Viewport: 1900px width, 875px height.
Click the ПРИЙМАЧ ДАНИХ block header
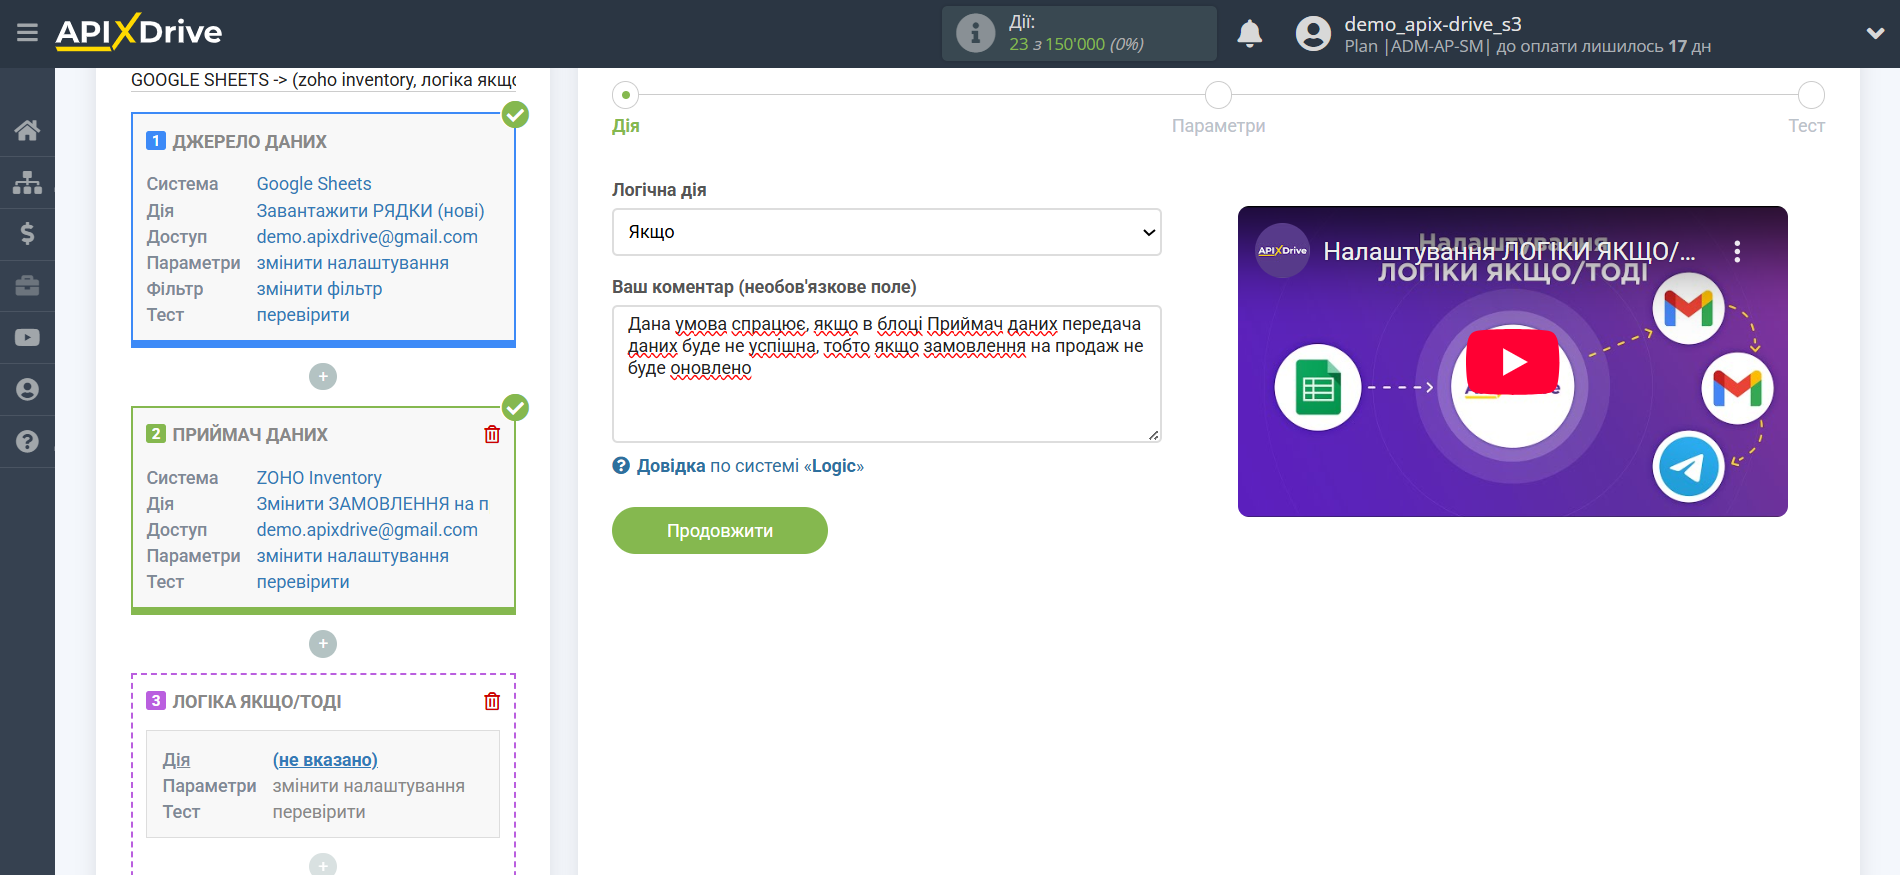250,435
